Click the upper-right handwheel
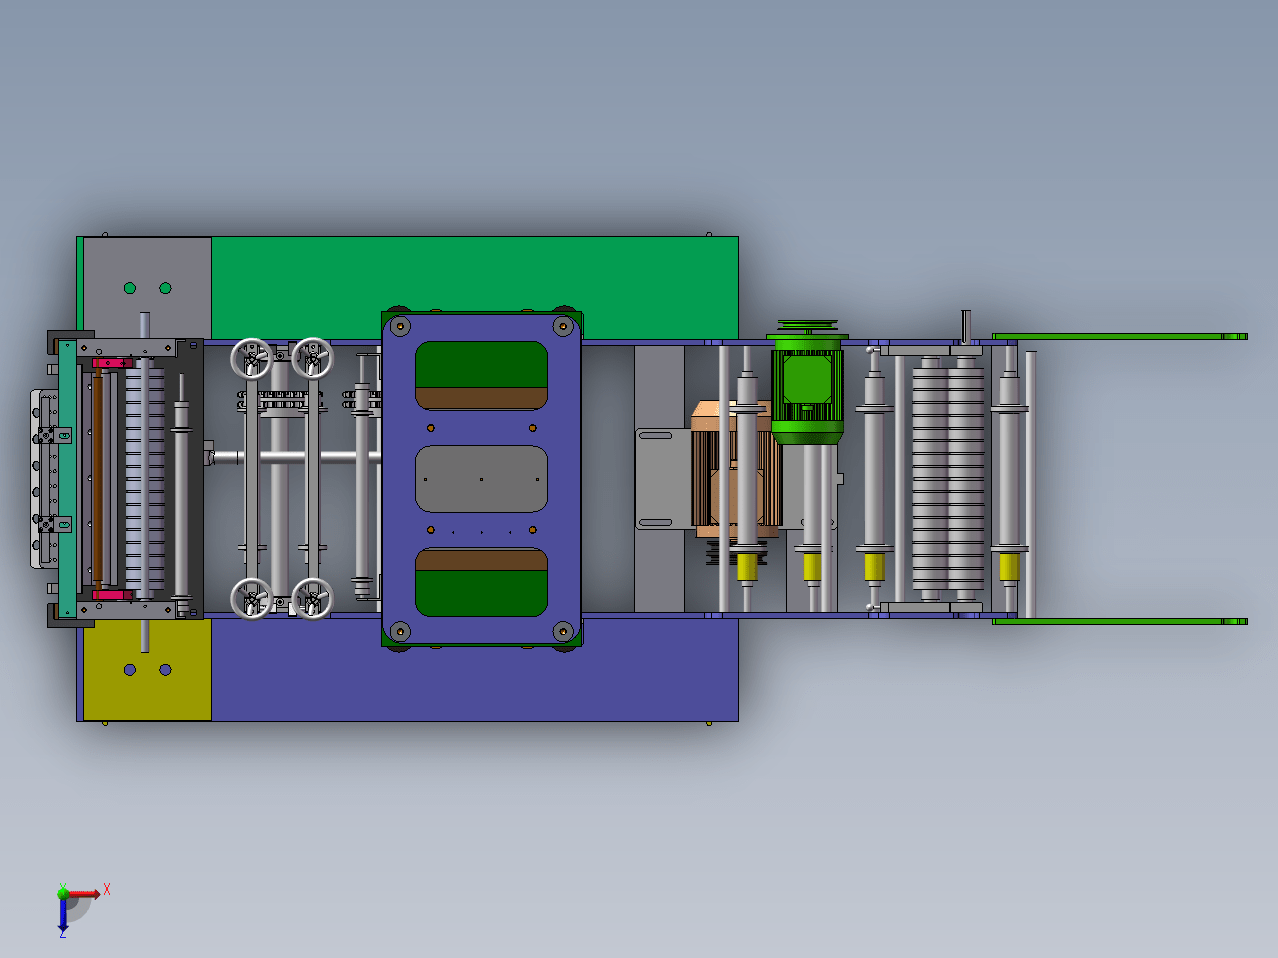The image size is (1278, 958). coord(312,358)
